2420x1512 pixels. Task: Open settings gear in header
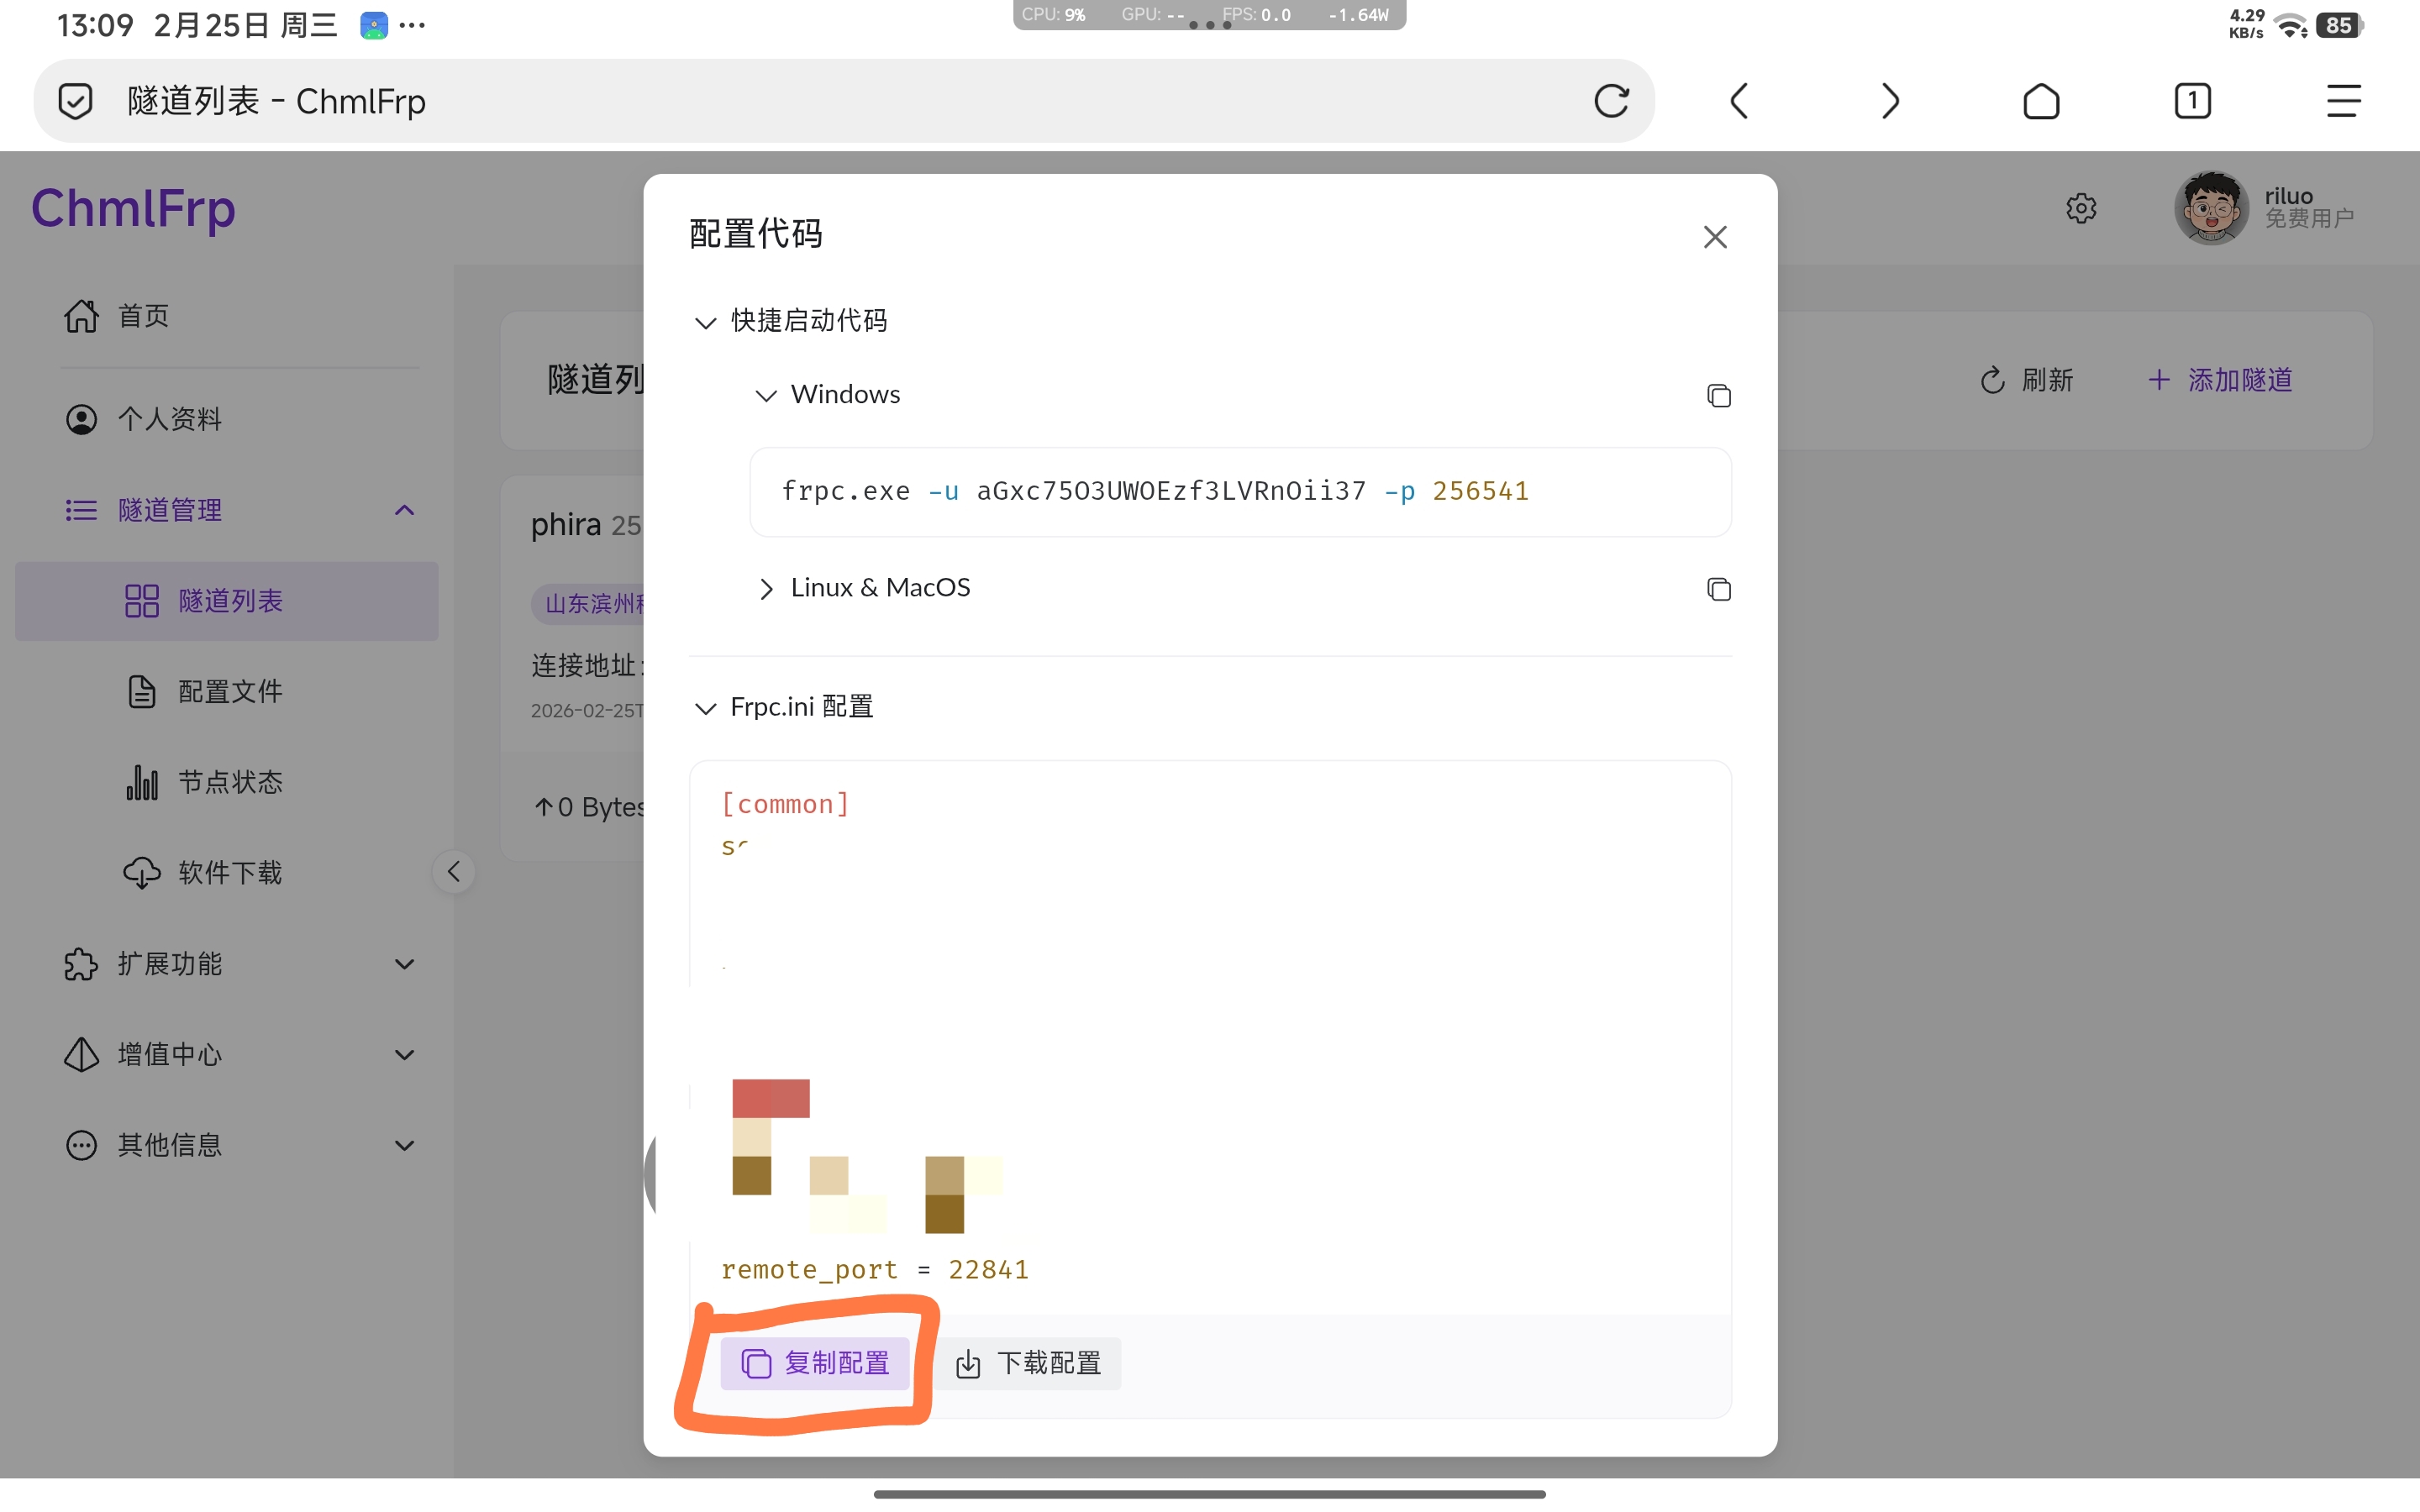pos(2080,209)
